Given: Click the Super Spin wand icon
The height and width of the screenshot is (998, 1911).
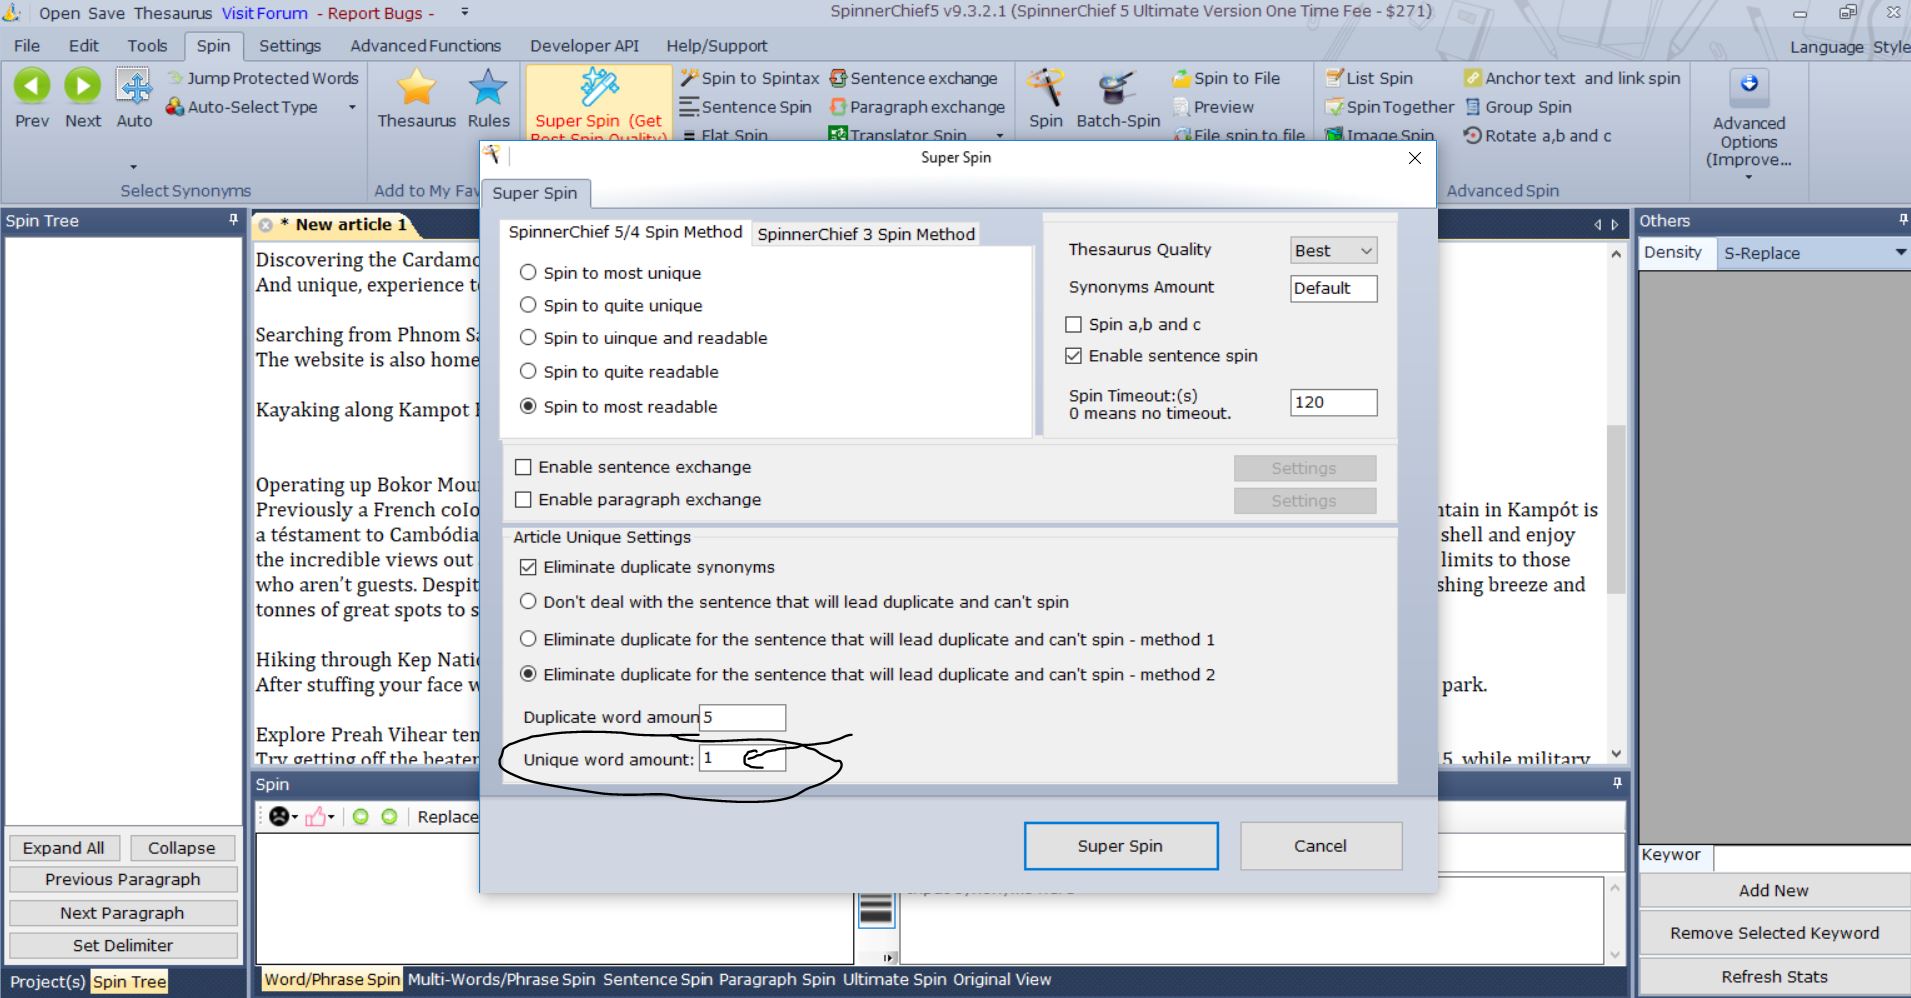Looking at the screenshot, I should (x=598, y=88).
